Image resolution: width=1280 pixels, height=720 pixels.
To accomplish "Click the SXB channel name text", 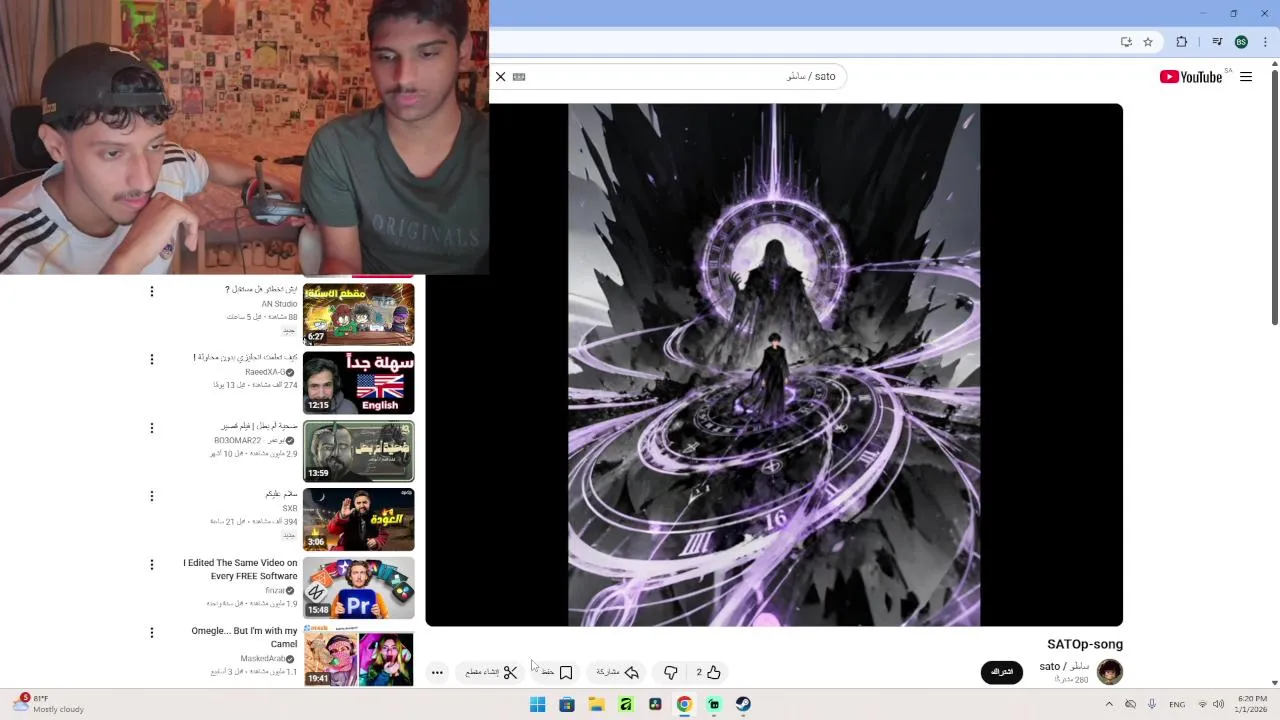I will pyautogui.click(x=290, y=509).
